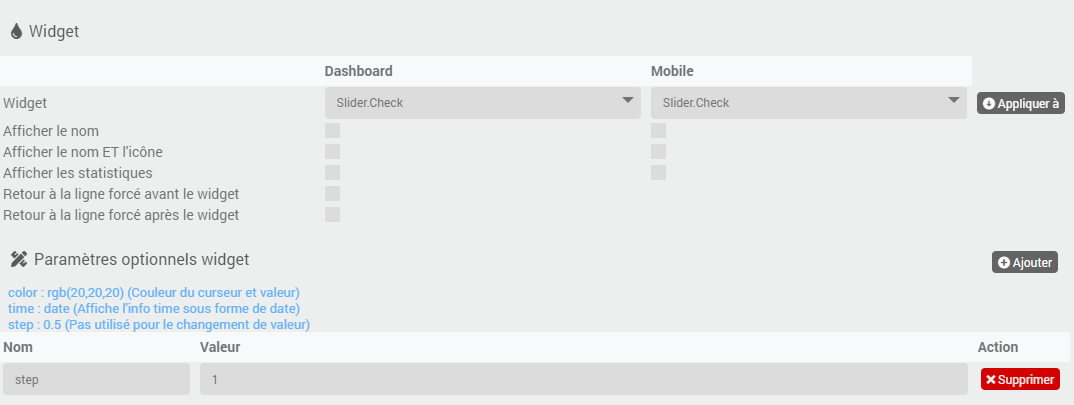This screenshot has width=1074, height=405.
Task: Click the Mobile column header
Action: point(672,71)
